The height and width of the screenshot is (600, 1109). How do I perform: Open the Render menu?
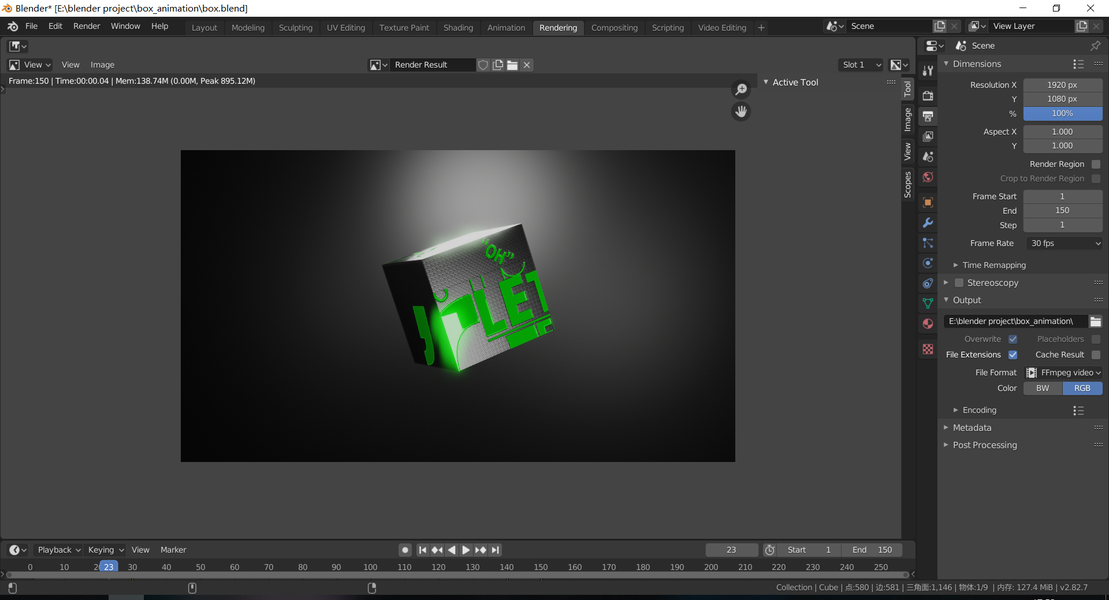click(x=86, y=26)
